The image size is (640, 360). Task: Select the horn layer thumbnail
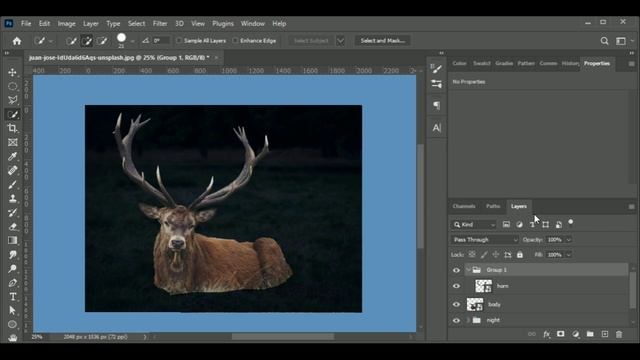click(484, 286)
